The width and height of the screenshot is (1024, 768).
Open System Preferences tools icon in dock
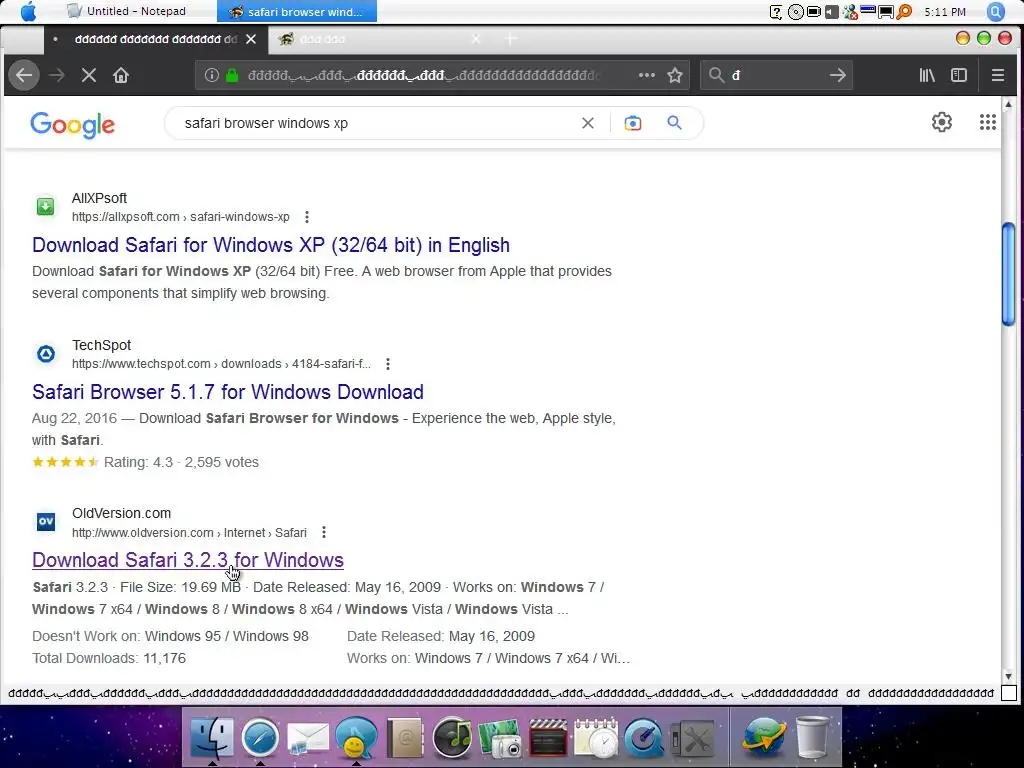tap(692, 738)
